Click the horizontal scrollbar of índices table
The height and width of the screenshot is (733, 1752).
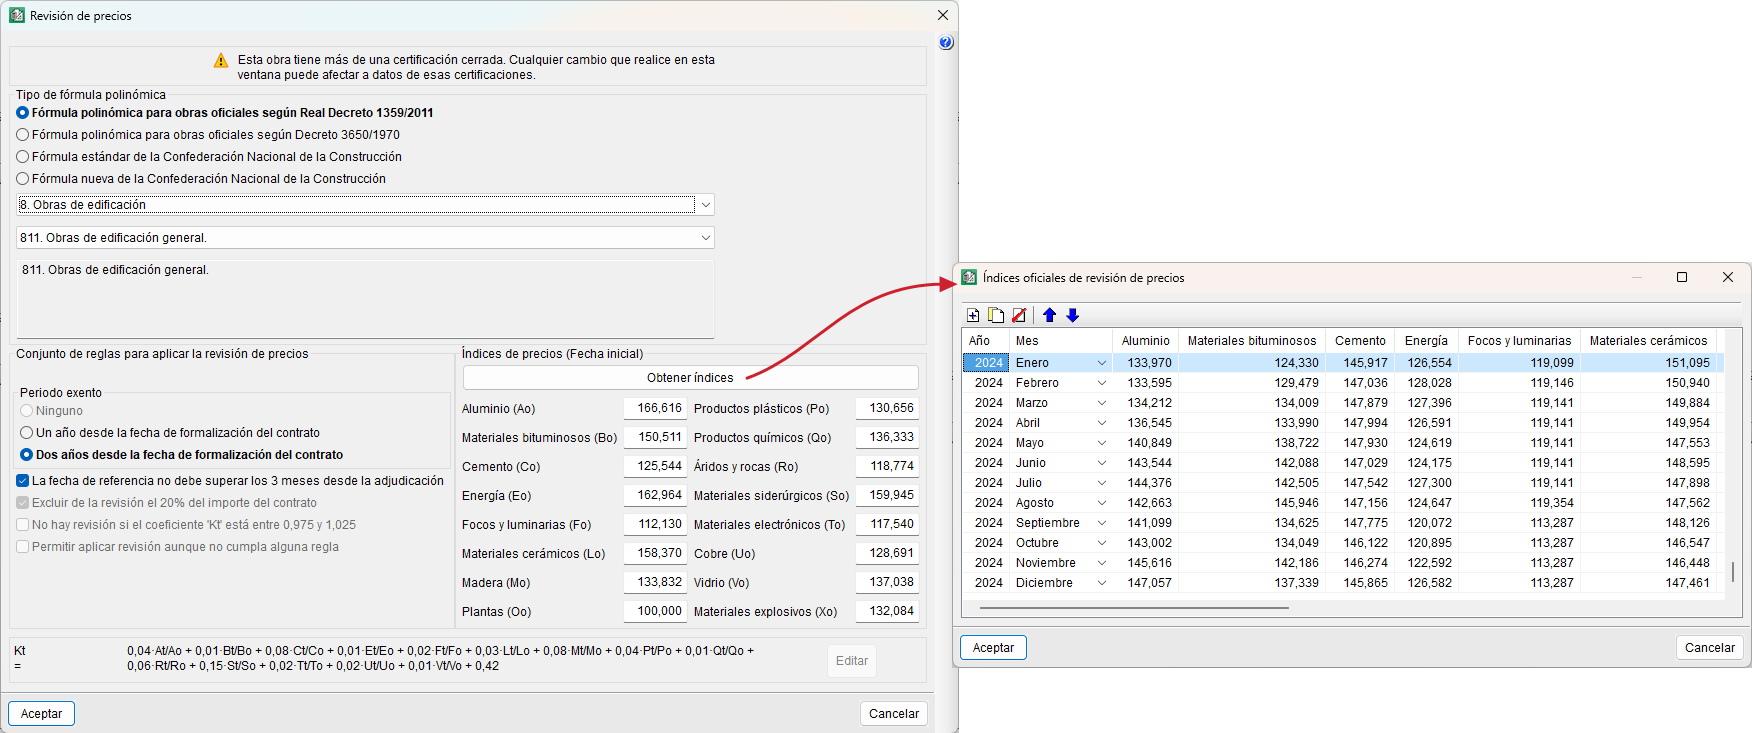click(x=1134, y=607)
